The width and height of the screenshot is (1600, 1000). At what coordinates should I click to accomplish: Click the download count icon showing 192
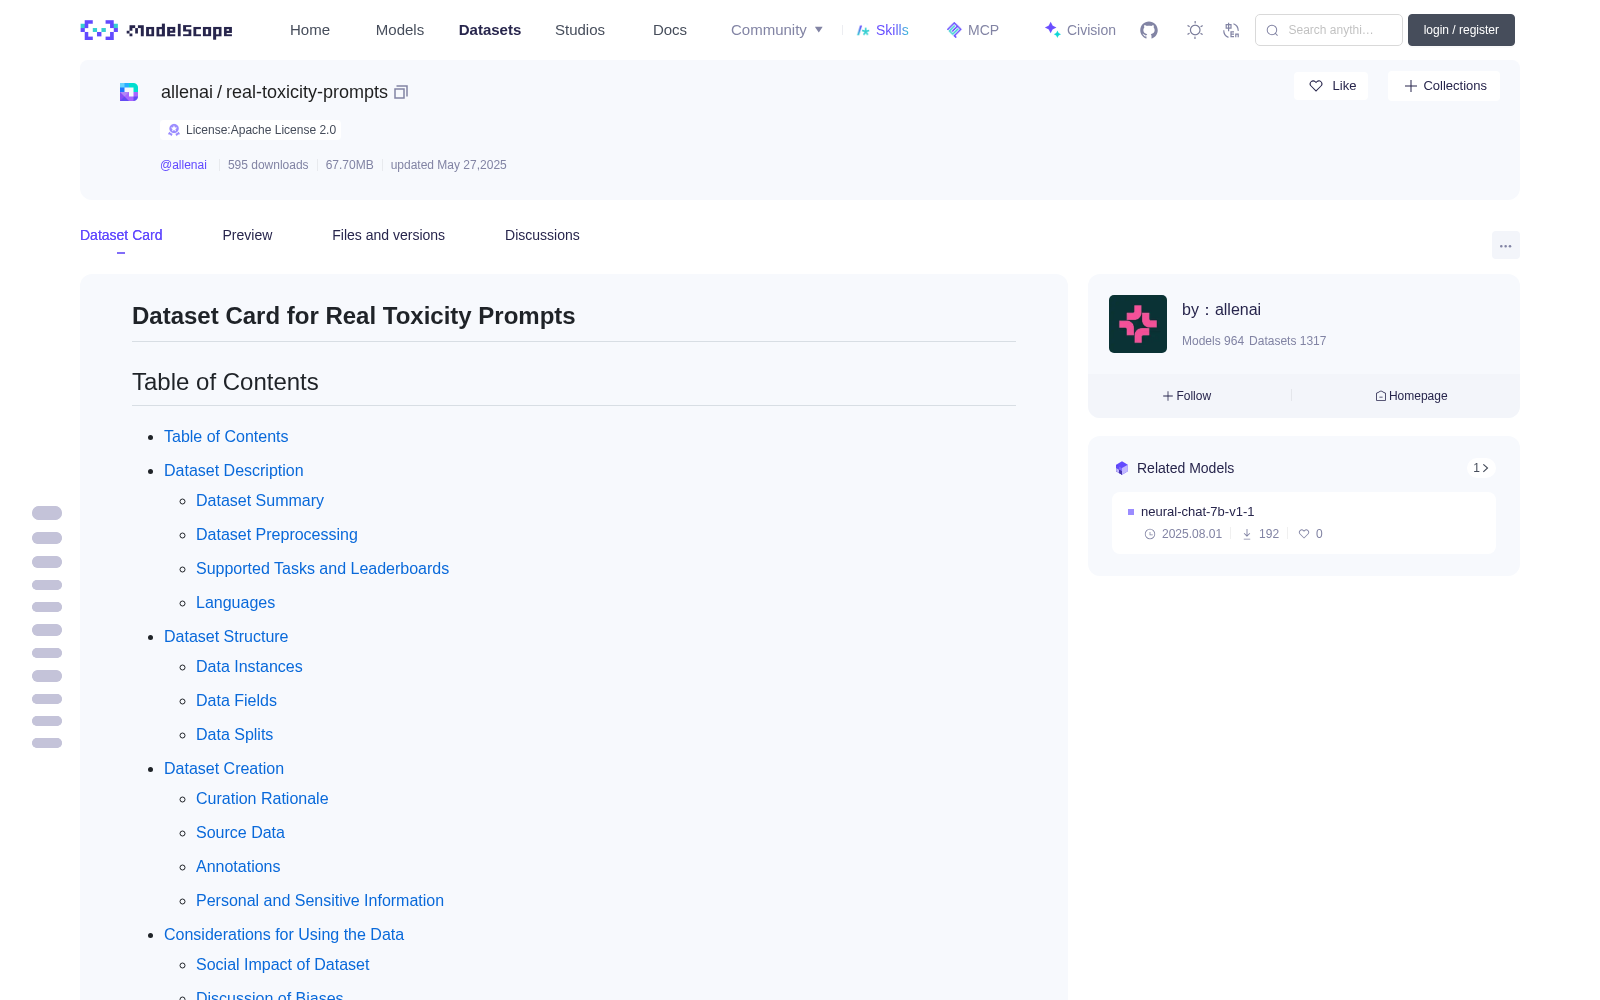click(1247, 534)
